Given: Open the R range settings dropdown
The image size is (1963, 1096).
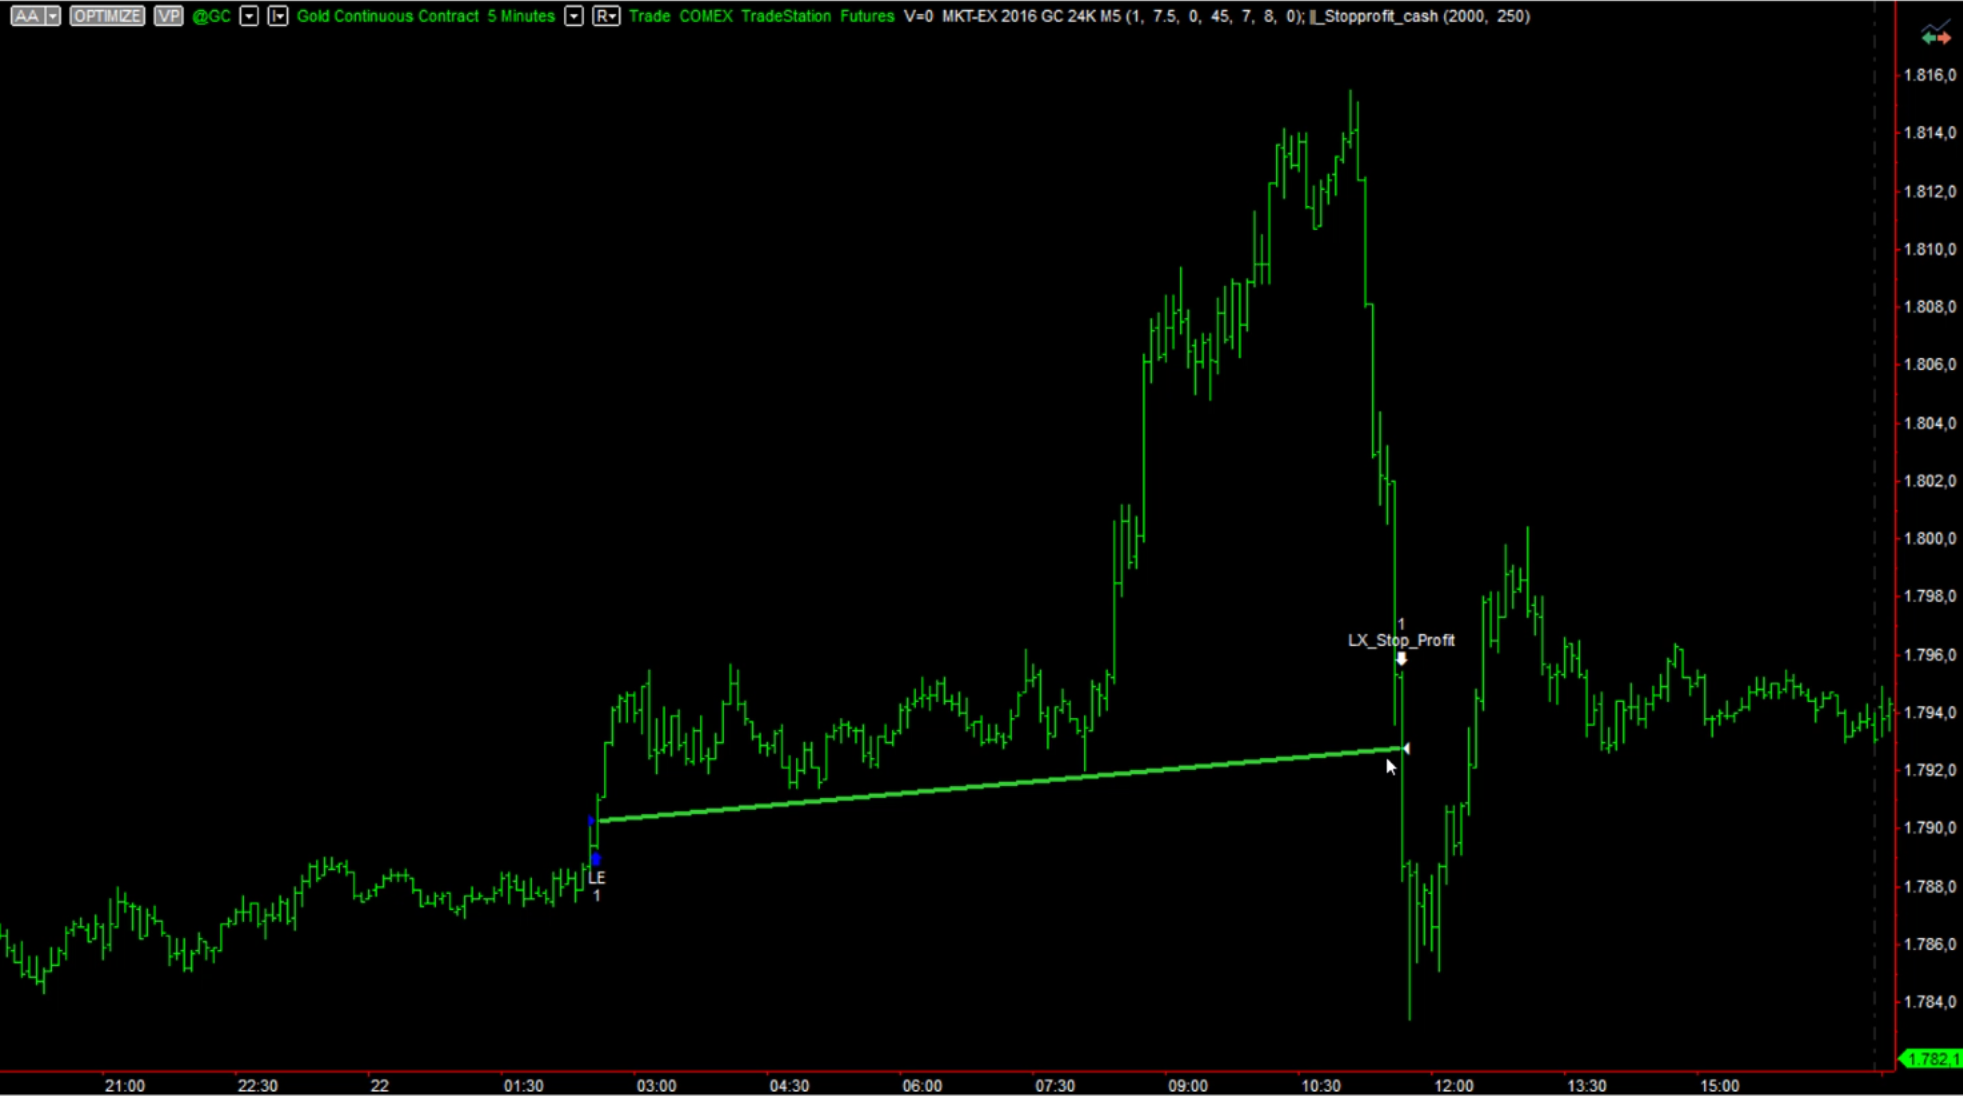Looking at the screenshot, I should click(x=606, y=16).
